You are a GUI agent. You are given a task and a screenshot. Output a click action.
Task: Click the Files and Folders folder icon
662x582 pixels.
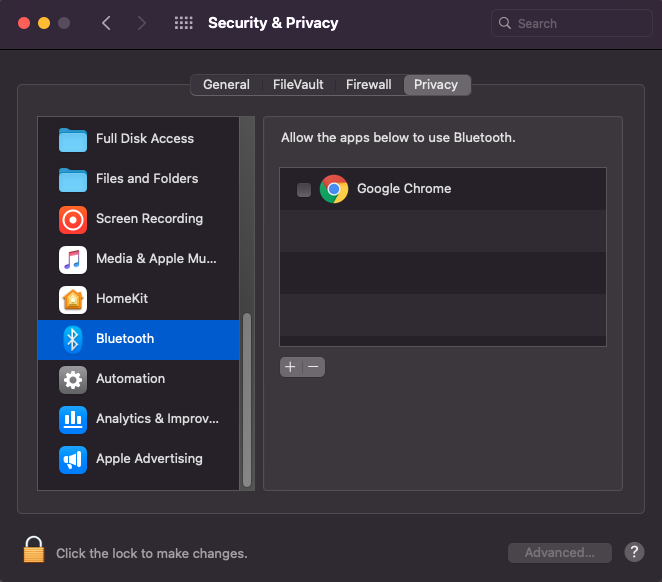pos(73,180)
